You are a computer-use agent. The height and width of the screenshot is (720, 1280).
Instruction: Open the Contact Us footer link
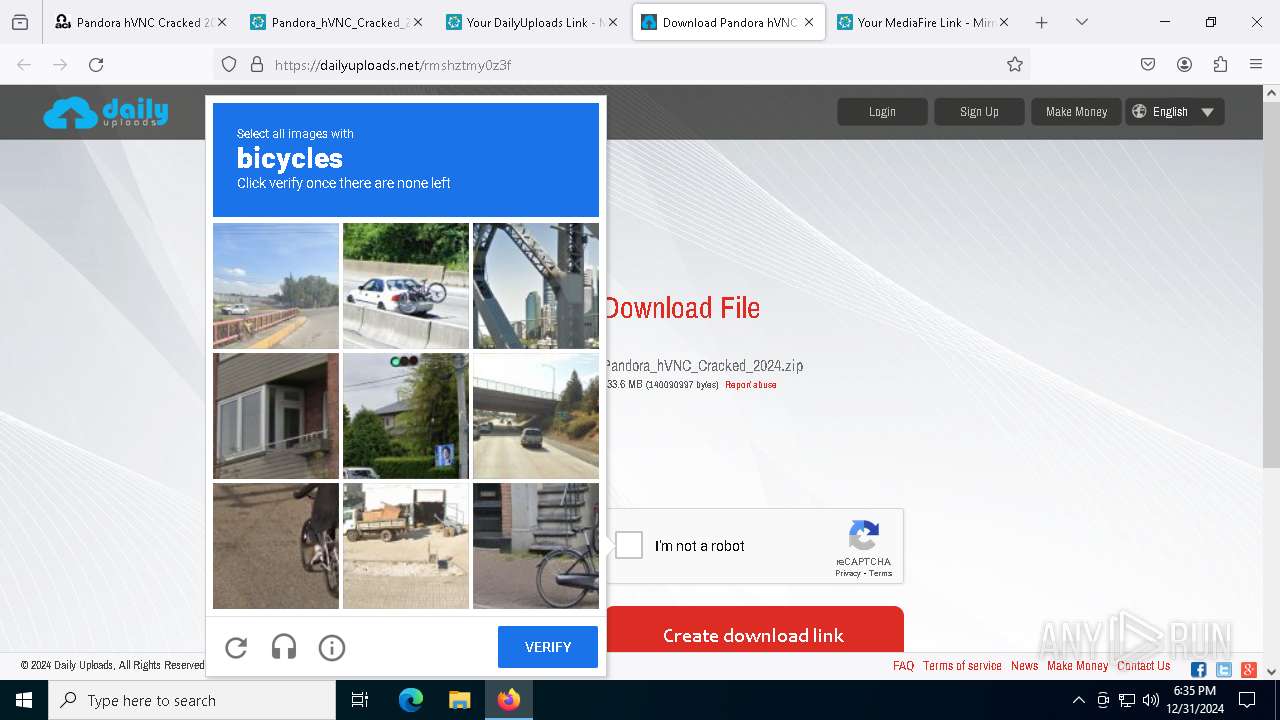[1143, 666]
